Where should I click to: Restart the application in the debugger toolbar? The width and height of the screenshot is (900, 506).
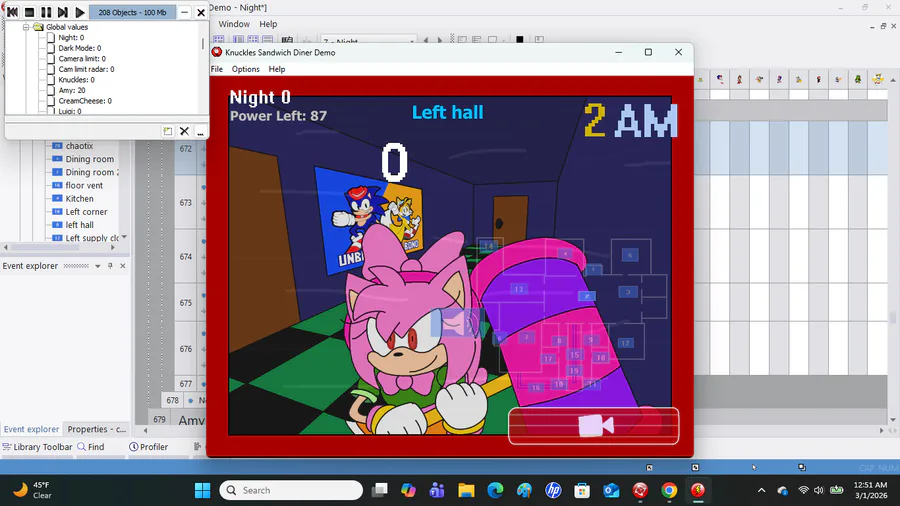[x=13, y=12]
